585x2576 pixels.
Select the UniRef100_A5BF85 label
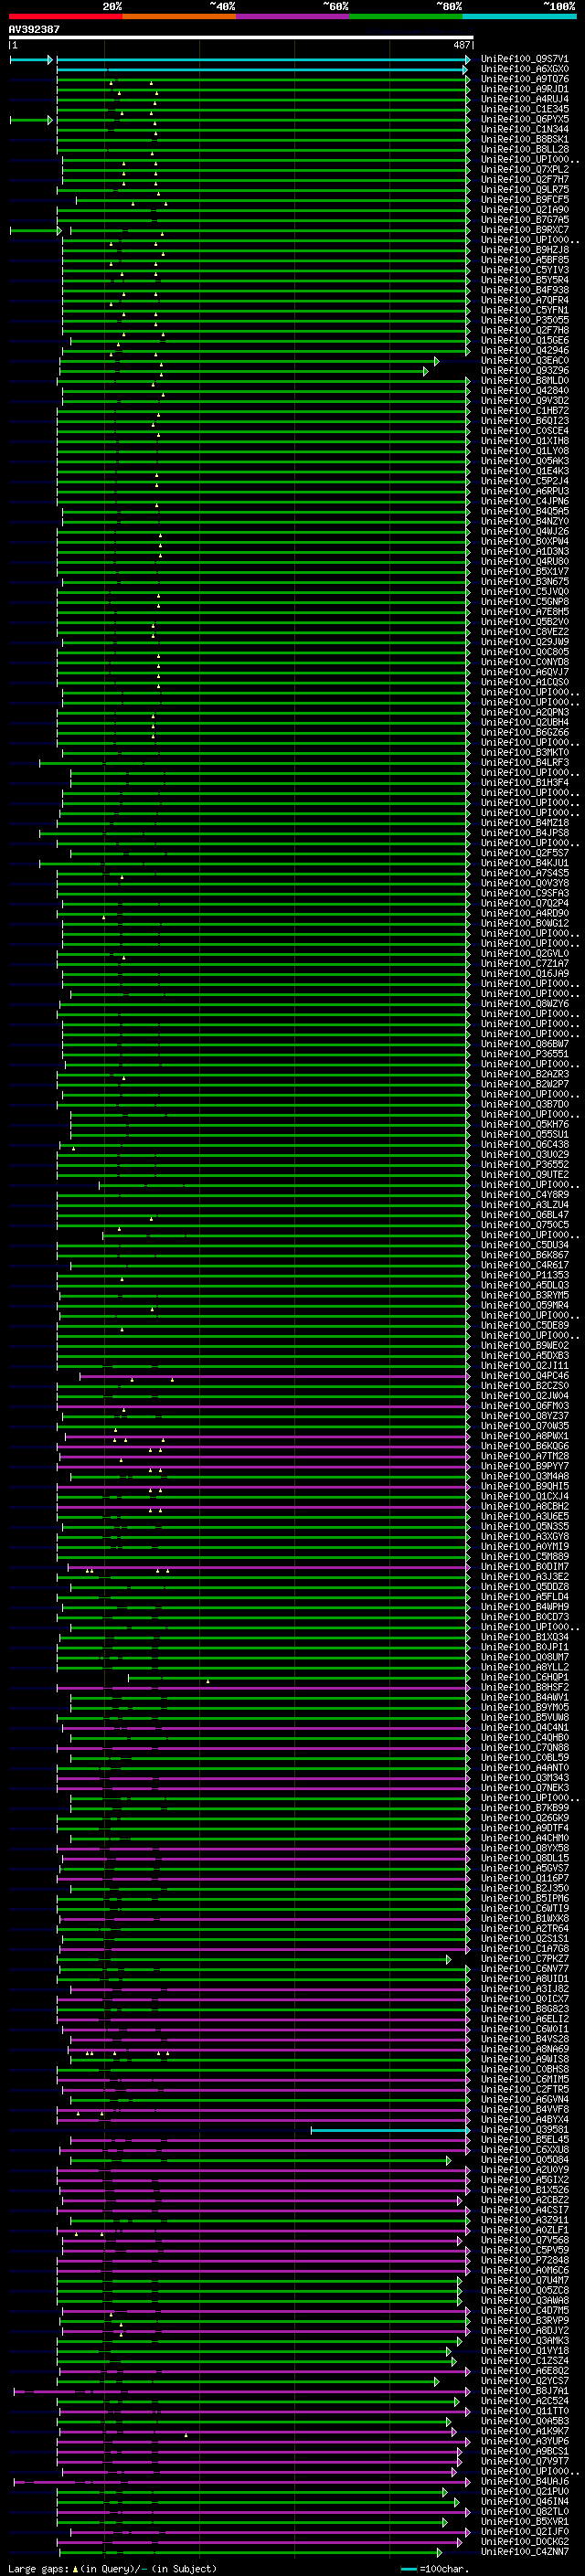pyautogui.click(x=525, y=260)
